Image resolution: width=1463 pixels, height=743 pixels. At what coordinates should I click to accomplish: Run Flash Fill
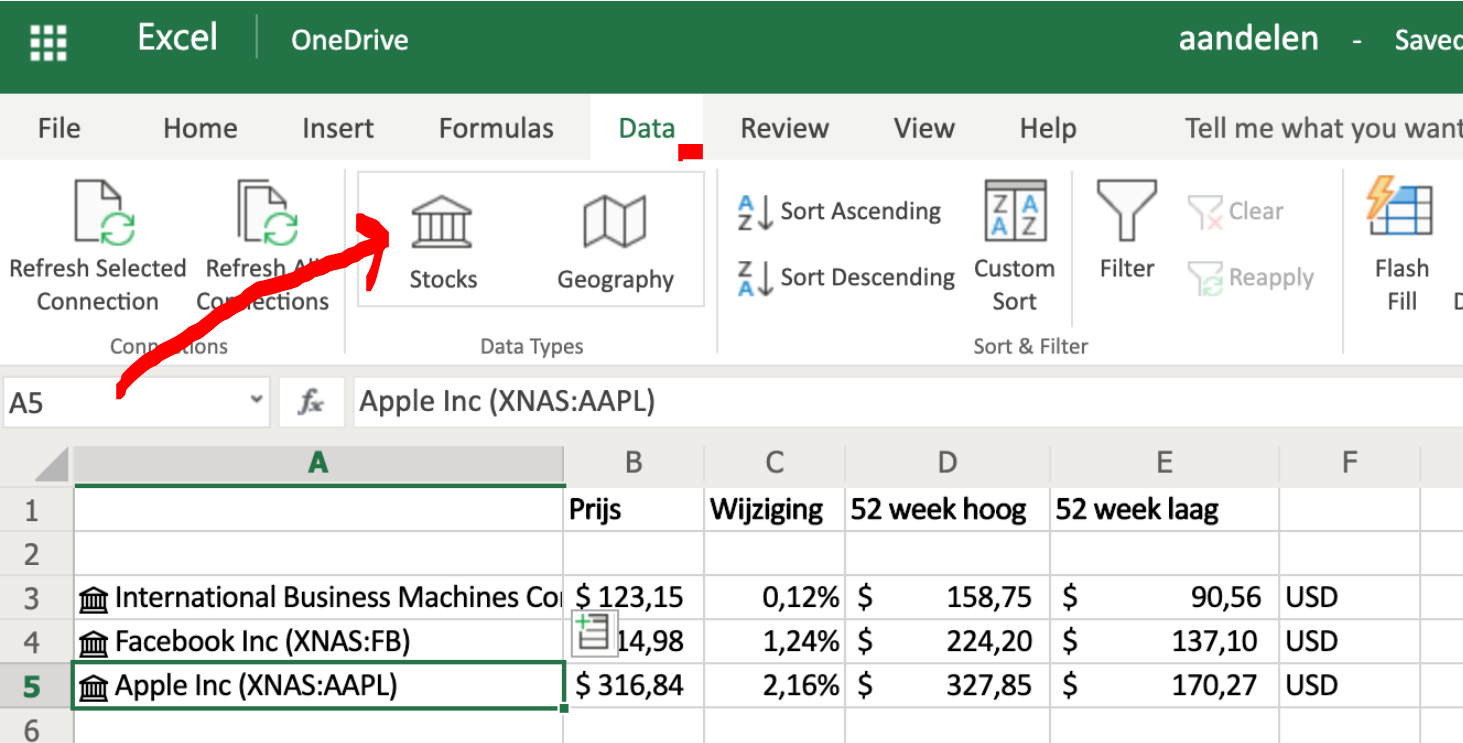(1401, 245)
